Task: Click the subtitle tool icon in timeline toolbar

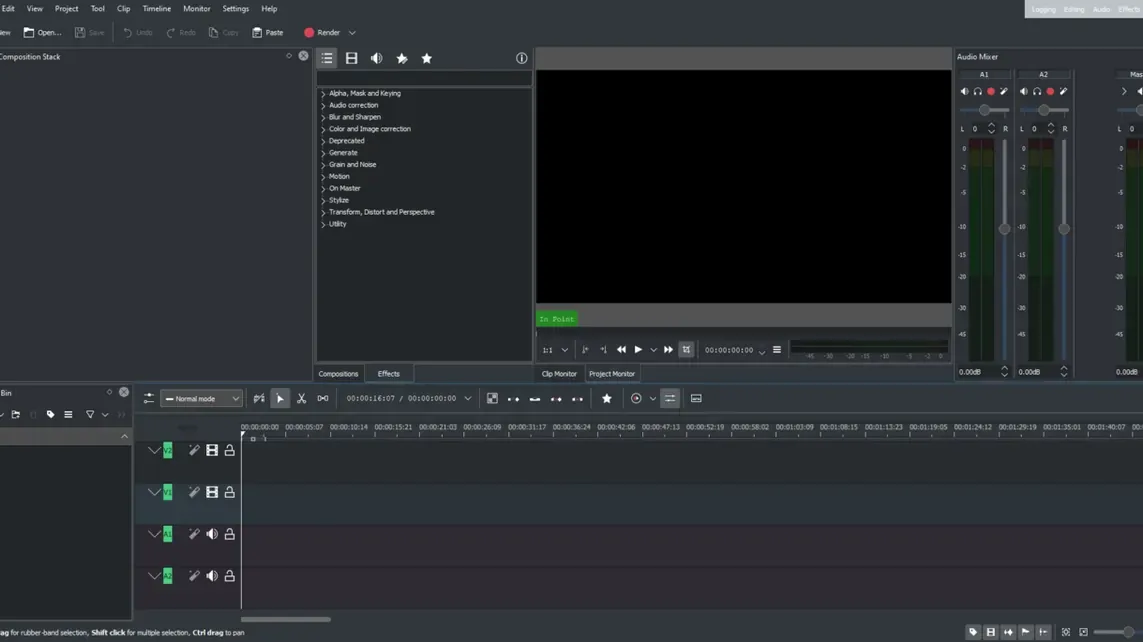Action: (x=696, y=399)
